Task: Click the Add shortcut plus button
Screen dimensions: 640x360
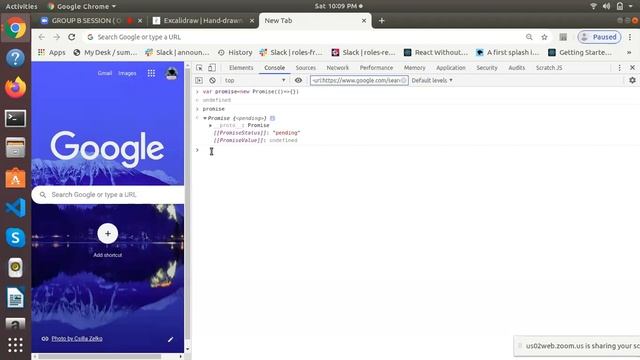Action: pos(108,233)
